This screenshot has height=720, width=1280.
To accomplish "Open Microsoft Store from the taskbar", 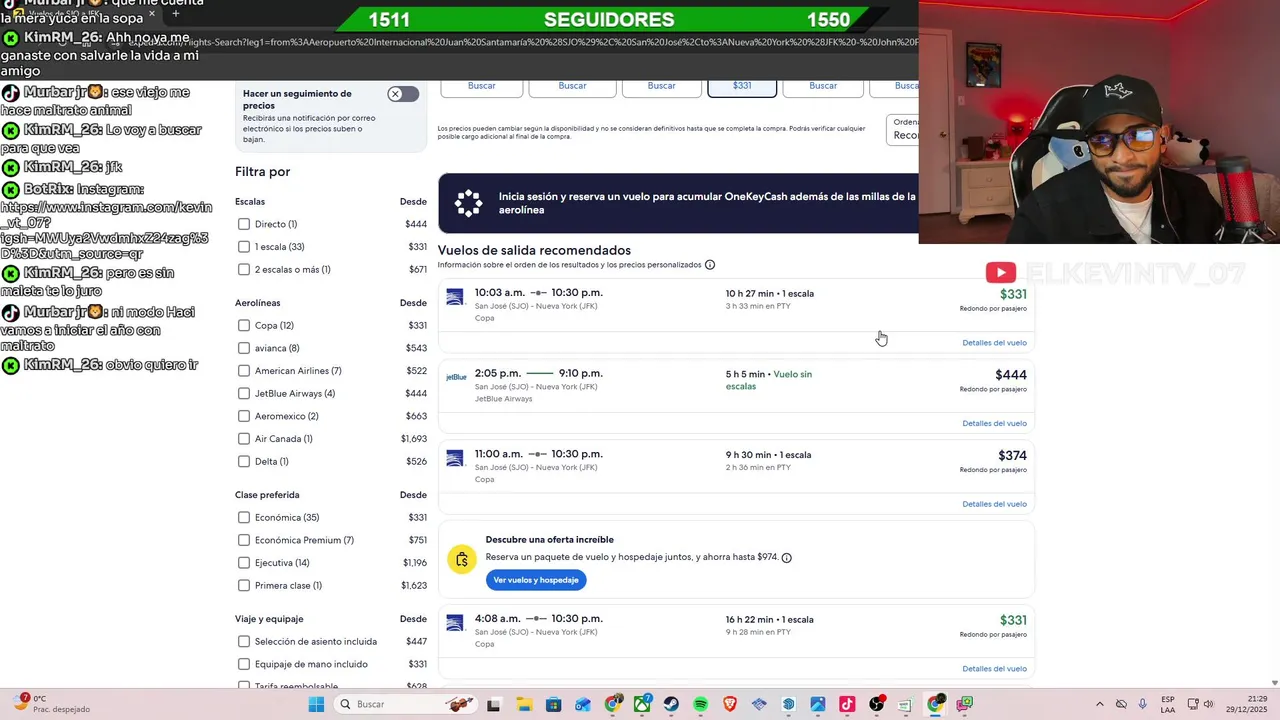I will [553, 704].
